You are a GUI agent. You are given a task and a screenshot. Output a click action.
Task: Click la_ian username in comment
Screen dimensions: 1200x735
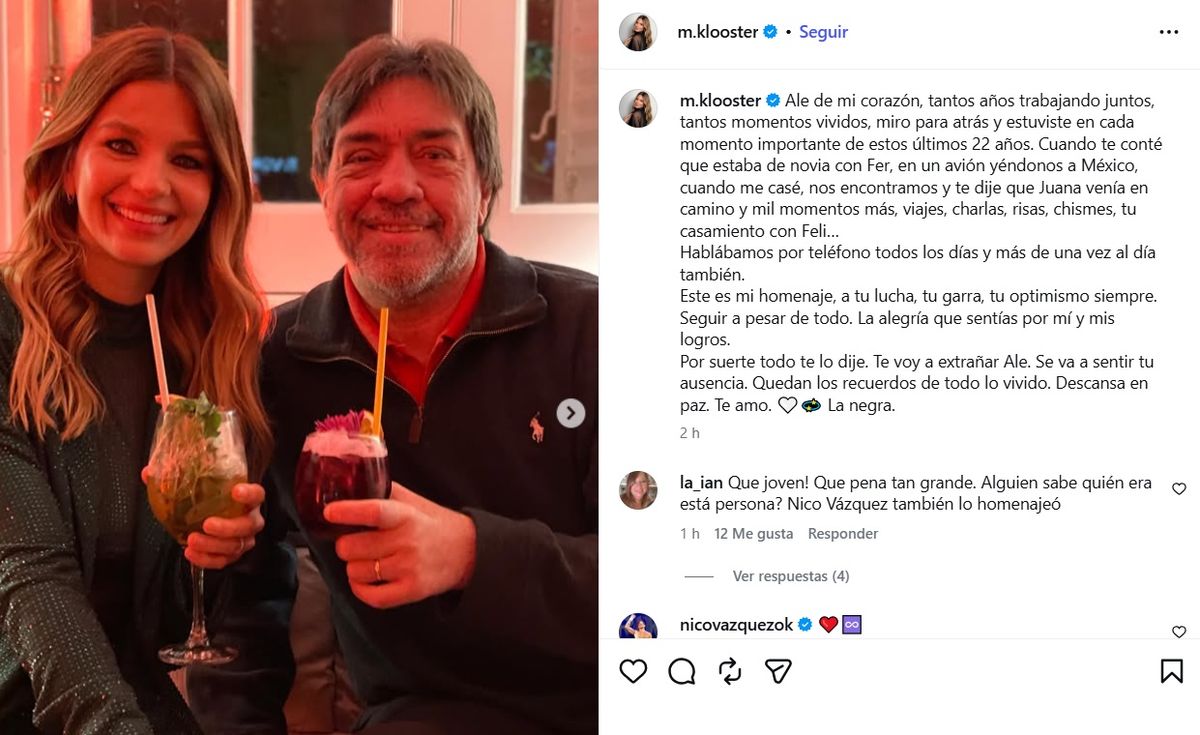(x=701, y=483)
